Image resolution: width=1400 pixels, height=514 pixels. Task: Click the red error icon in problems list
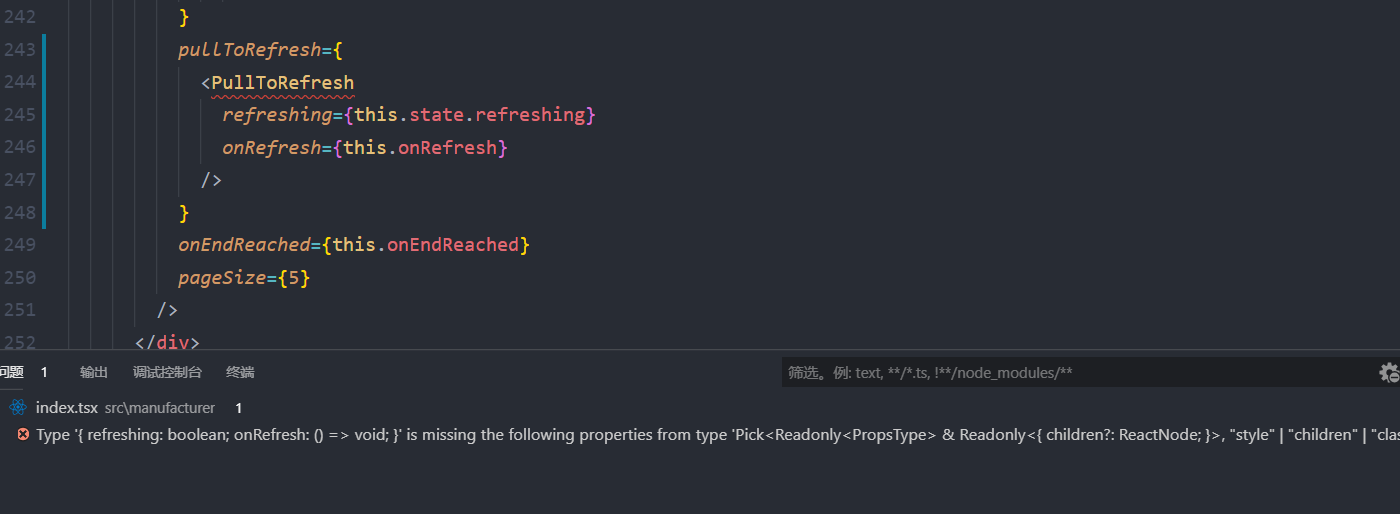(23, 435)
